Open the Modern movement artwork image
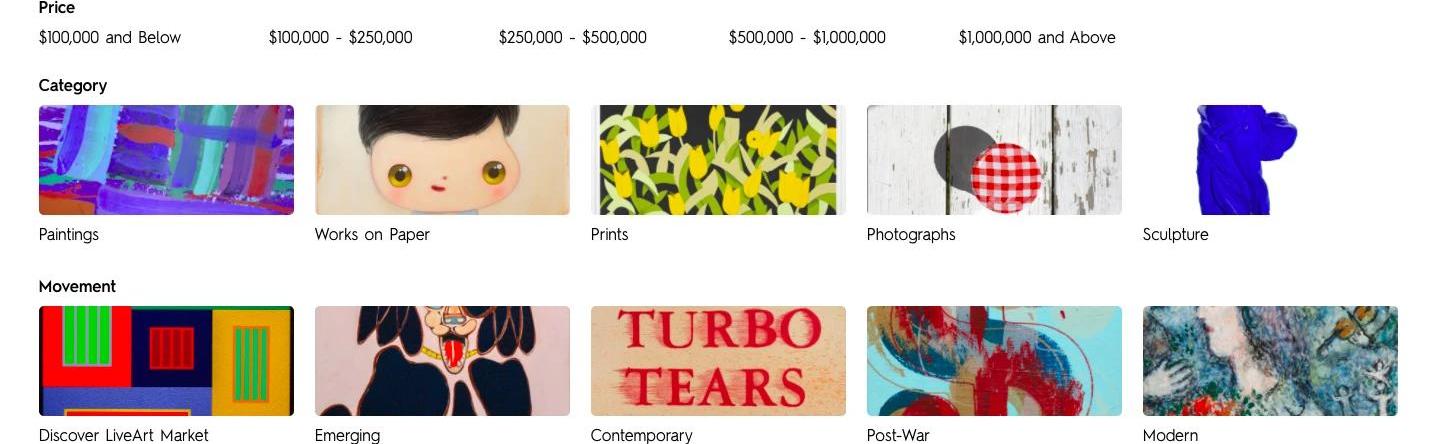 coord(1270,361)
